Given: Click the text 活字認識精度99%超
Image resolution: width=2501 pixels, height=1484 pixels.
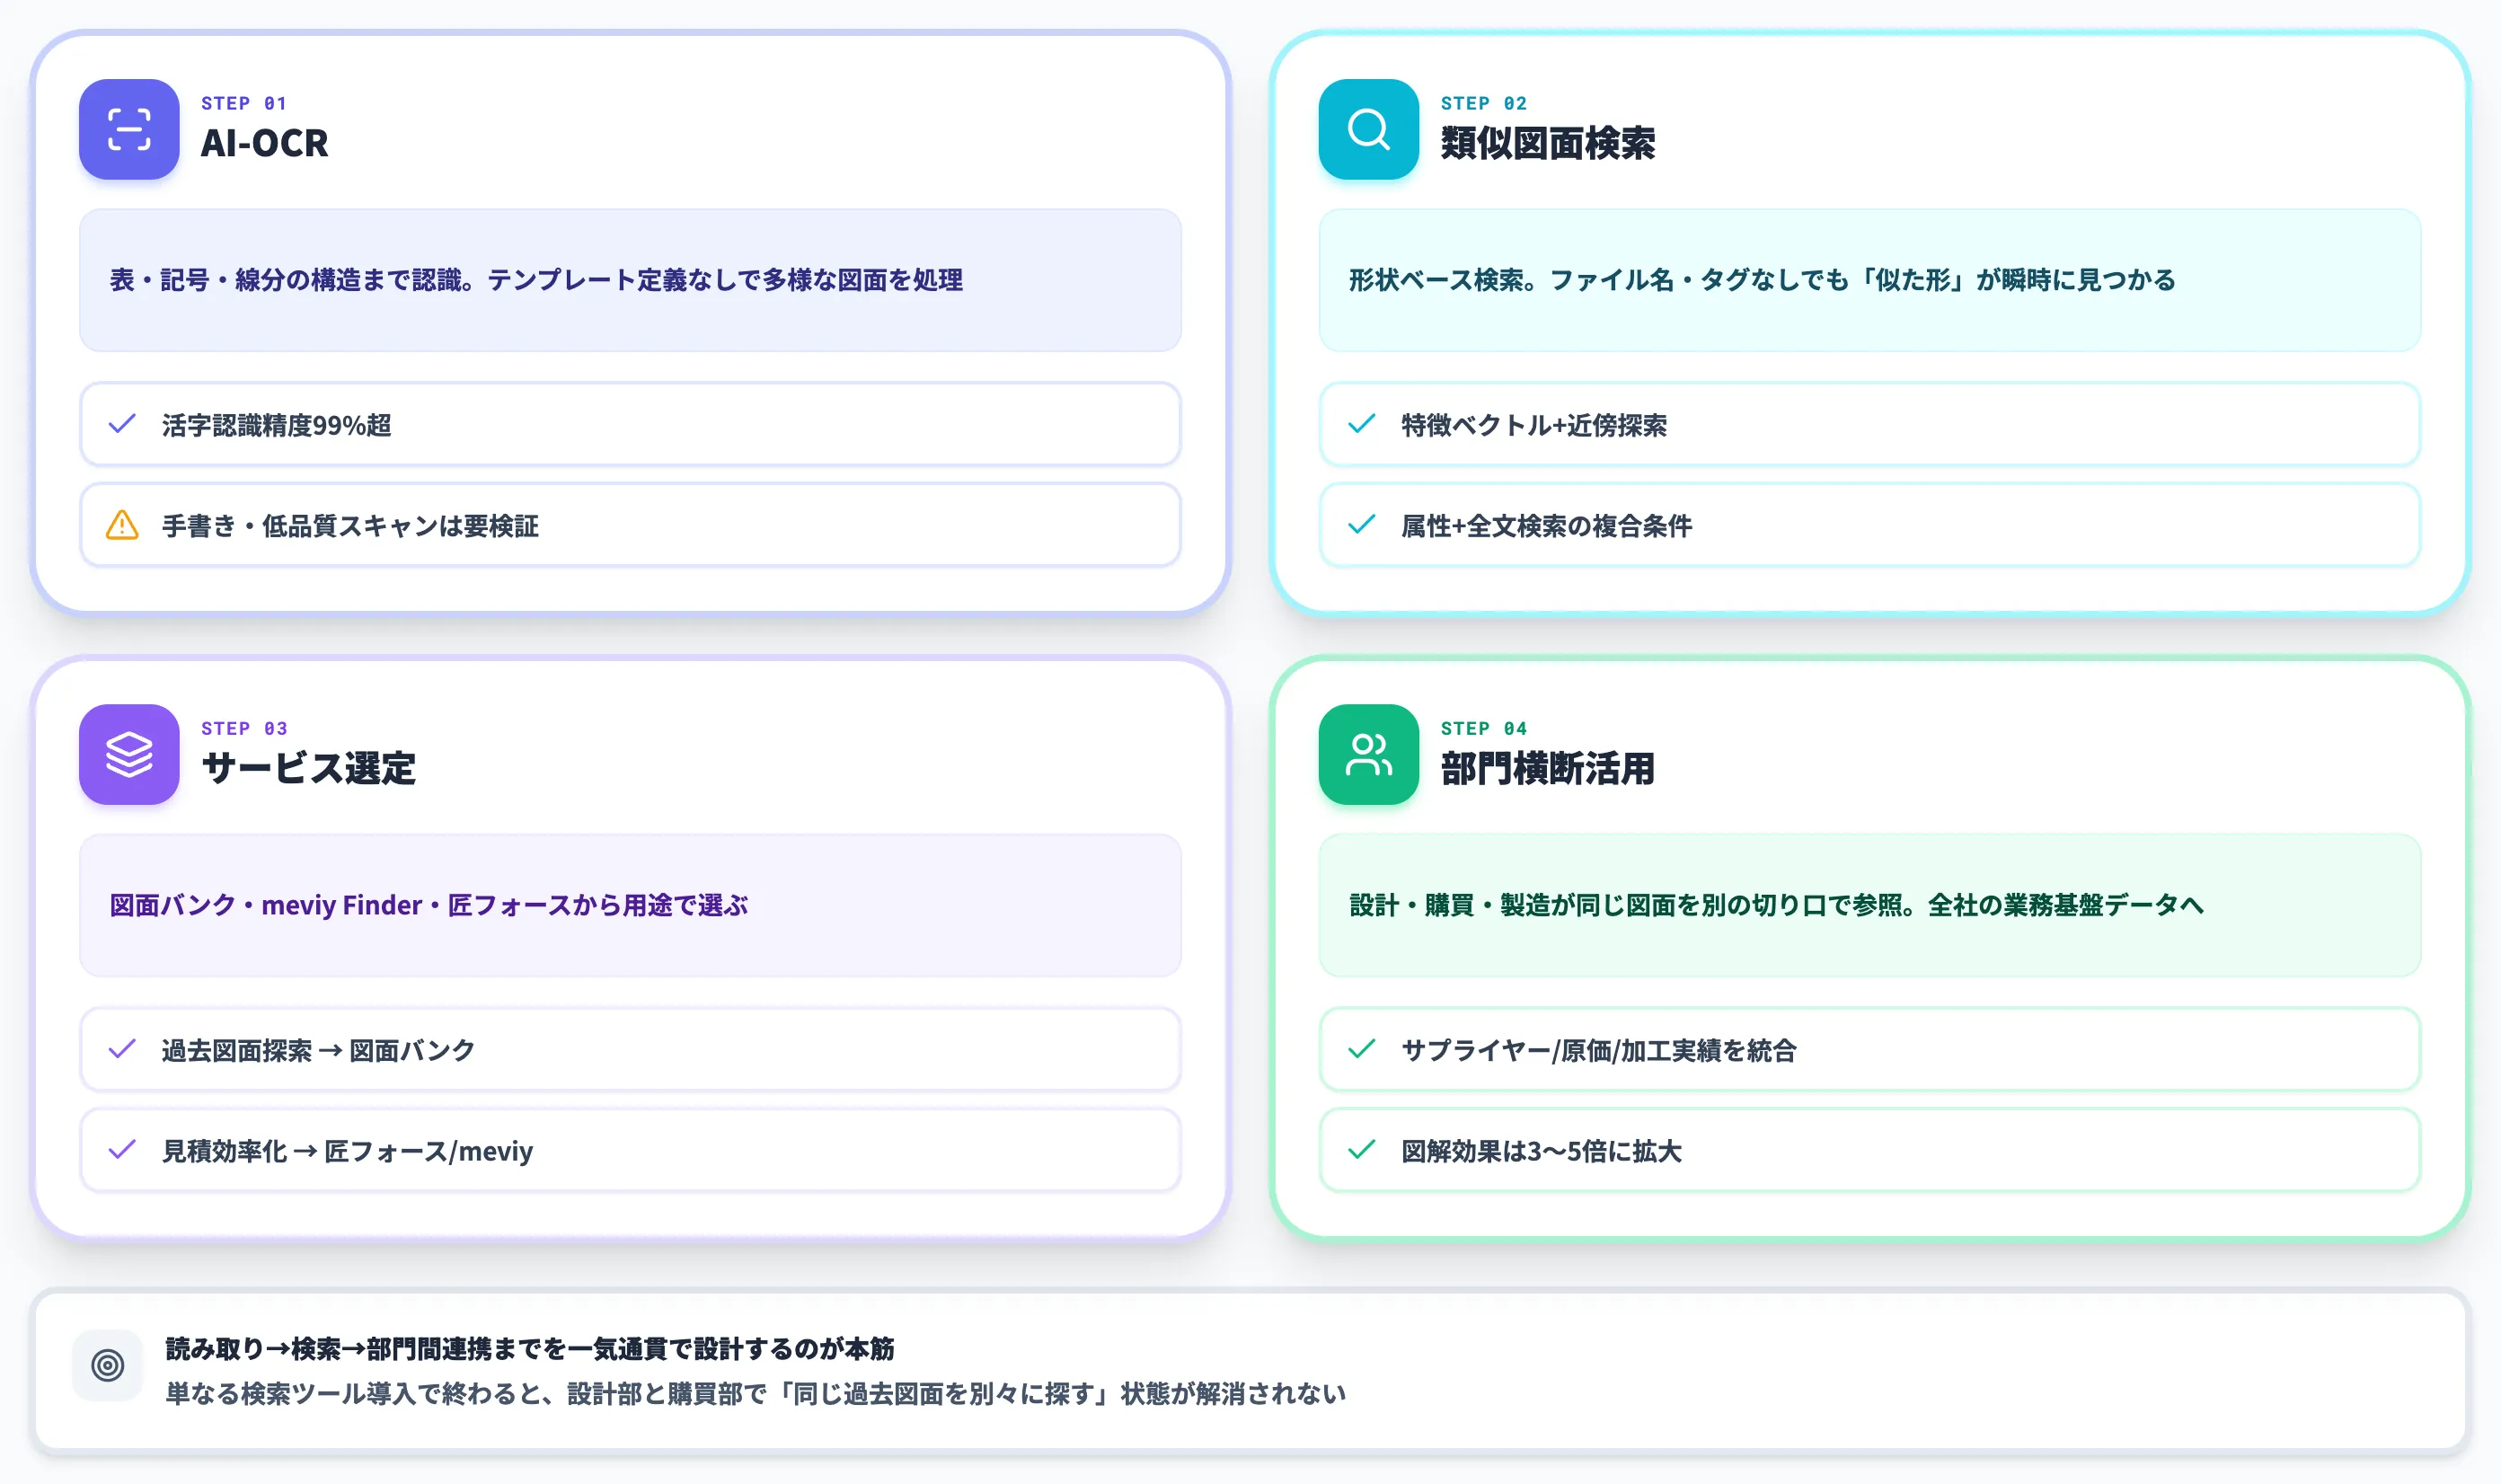Looking at the screenshot, I should pyautogui.click(x=276, y=425).
